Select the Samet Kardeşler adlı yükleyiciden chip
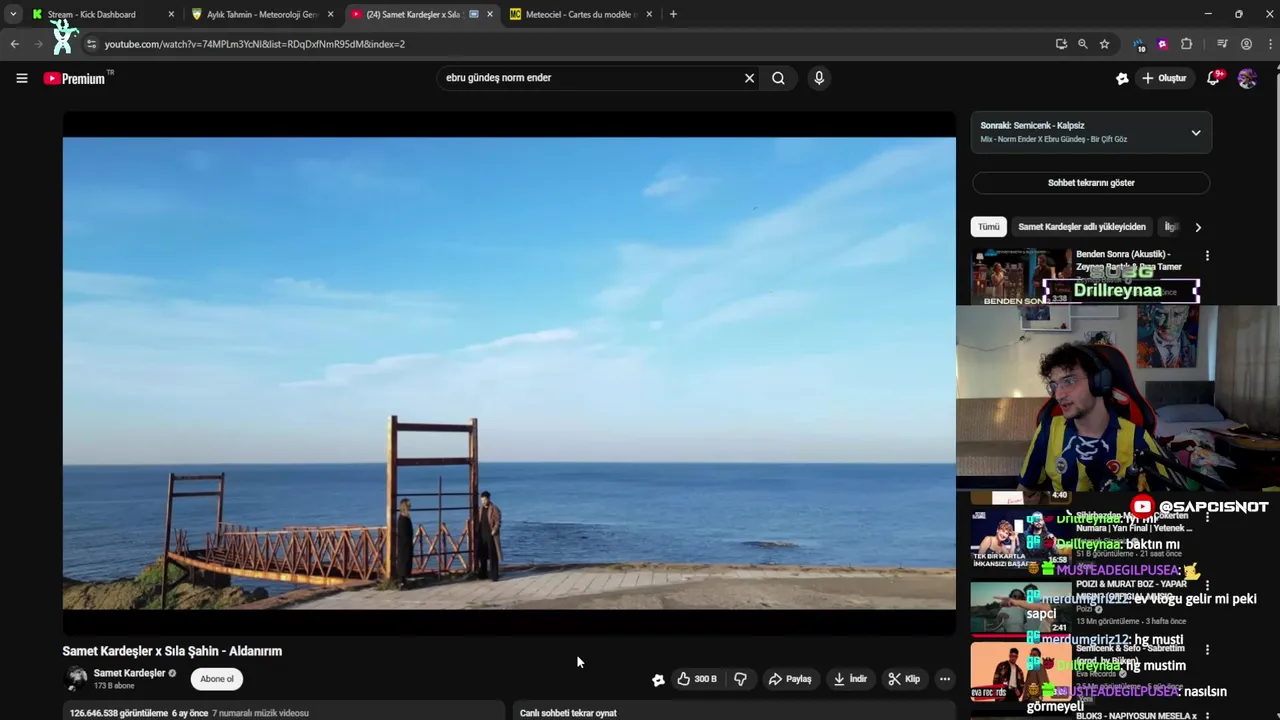The image size is (1280, 720). (x=1082, y=227)
